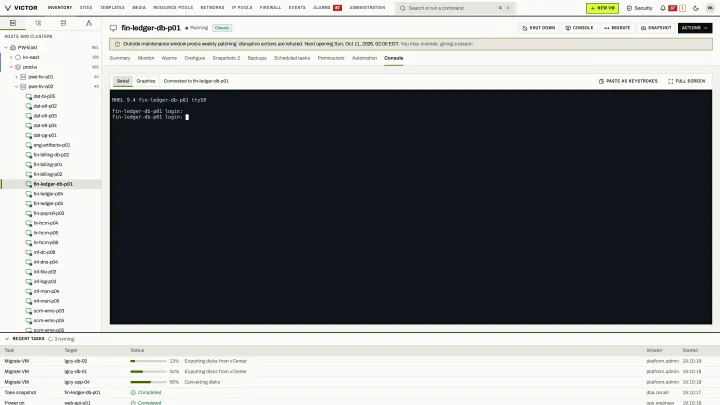Open the Actions dropdown

tap(695, 28)
